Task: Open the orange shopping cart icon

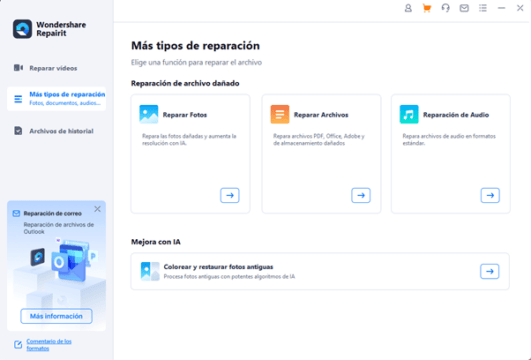Action: (x=427, y=8)
